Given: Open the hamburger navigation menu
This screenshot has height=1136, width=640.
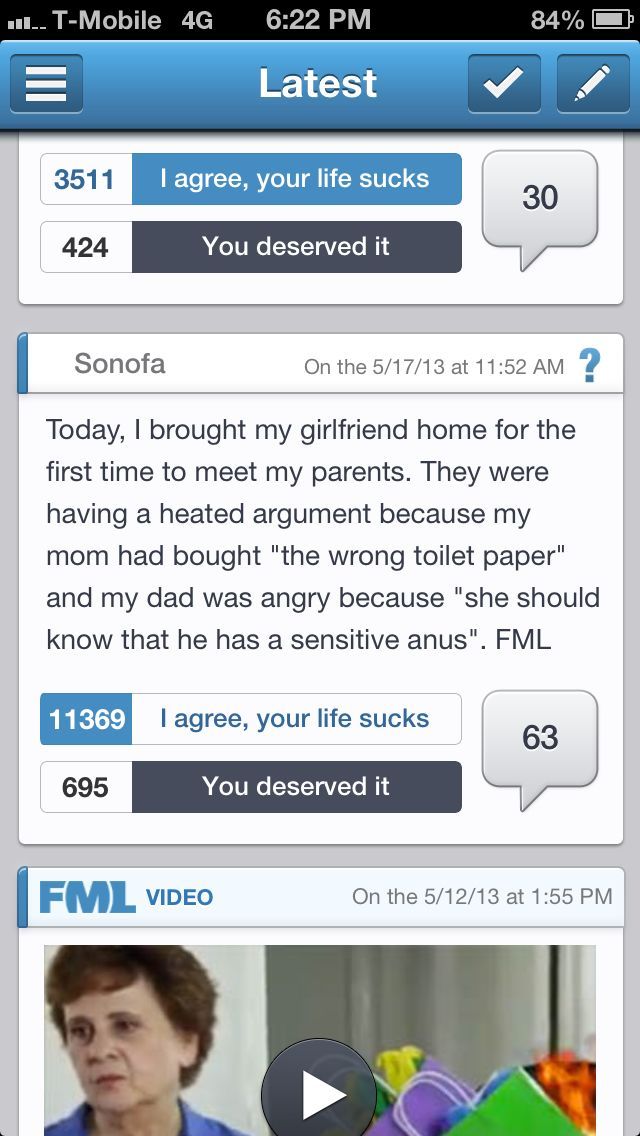Looking at the screenshot, I should point(45,83).
